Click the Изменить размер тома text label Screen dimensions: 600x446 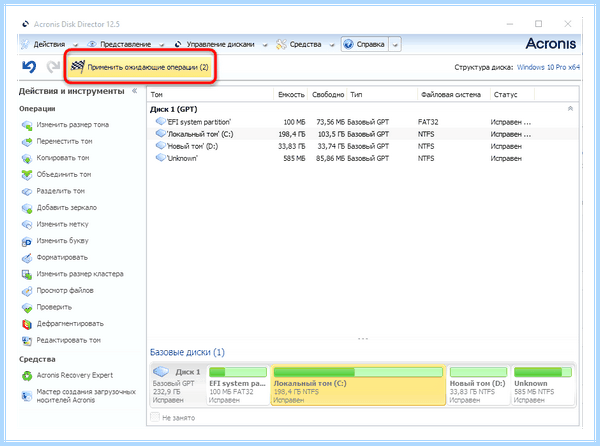pyautogui.click(x=73, y=125)
